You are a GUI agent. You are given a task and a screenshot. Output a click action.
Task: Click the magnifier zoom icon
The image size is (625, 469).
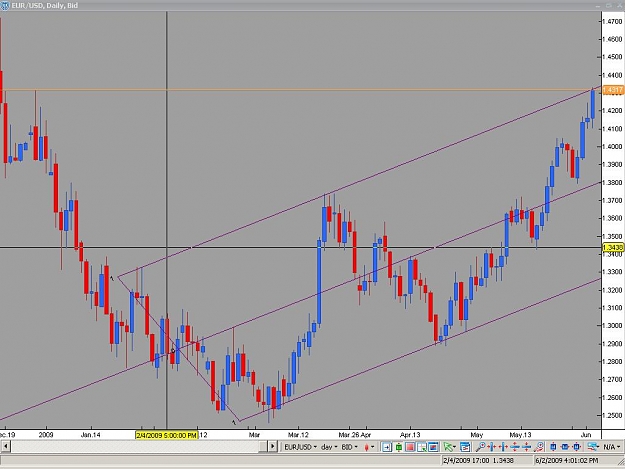coord(480,447)
